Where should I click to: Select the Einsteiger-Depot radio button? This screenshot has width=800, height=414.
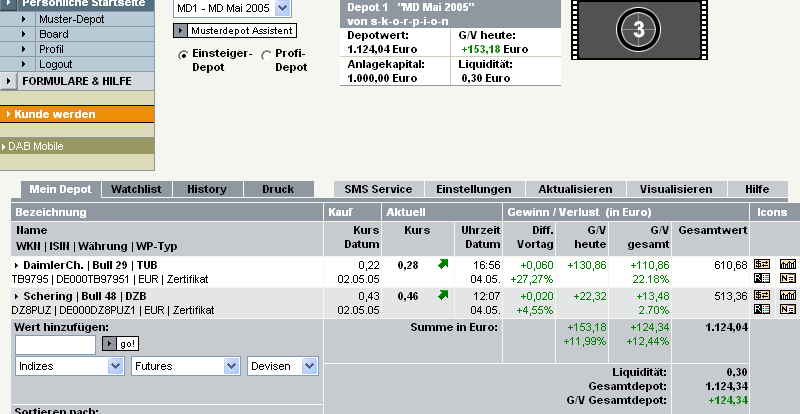183,55
